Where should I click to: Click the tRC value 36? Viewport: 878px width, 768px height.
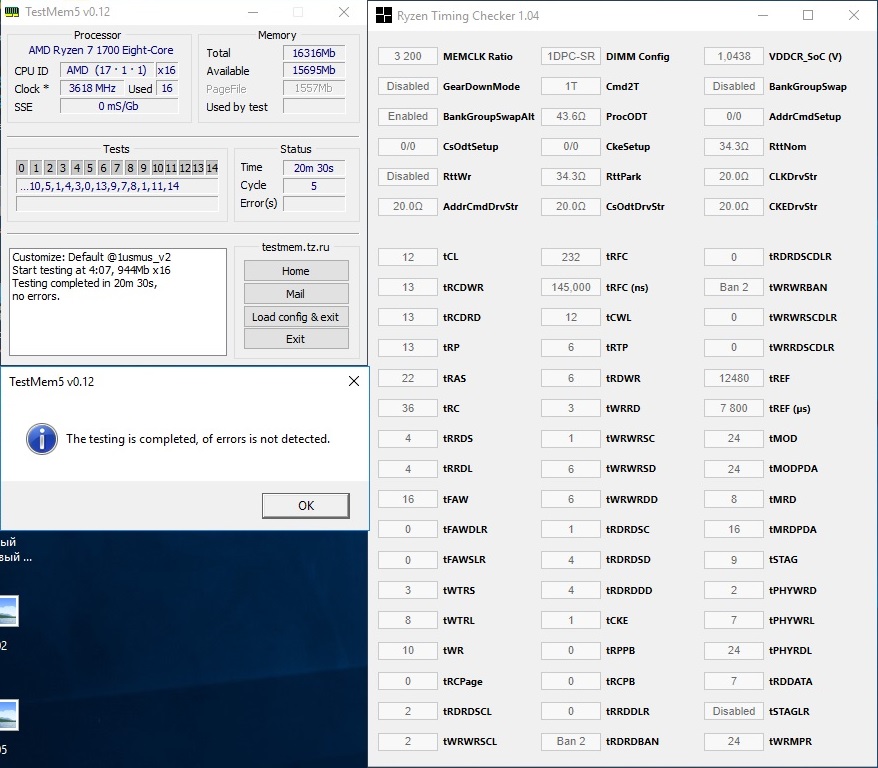pos(408,408)
